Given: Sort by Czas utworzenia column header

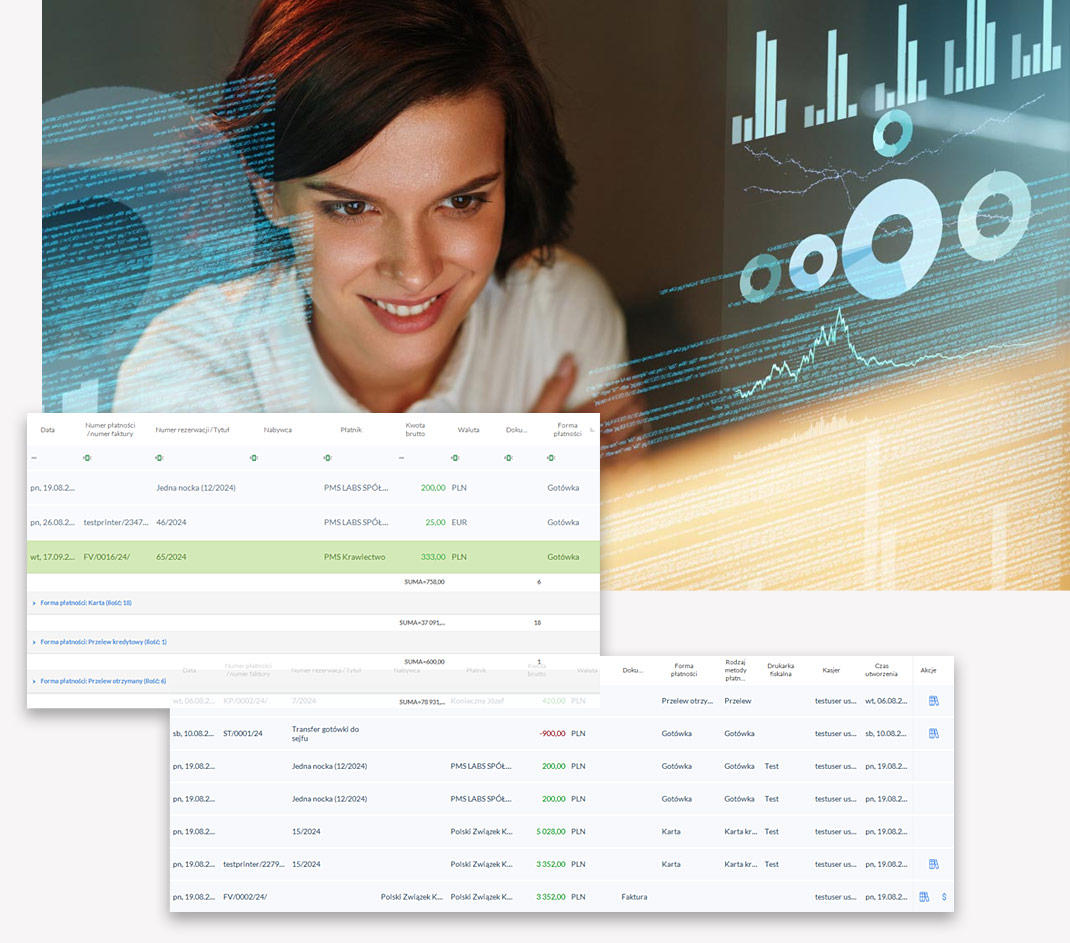Looking at the screenshot, I should tap(883, 670).
